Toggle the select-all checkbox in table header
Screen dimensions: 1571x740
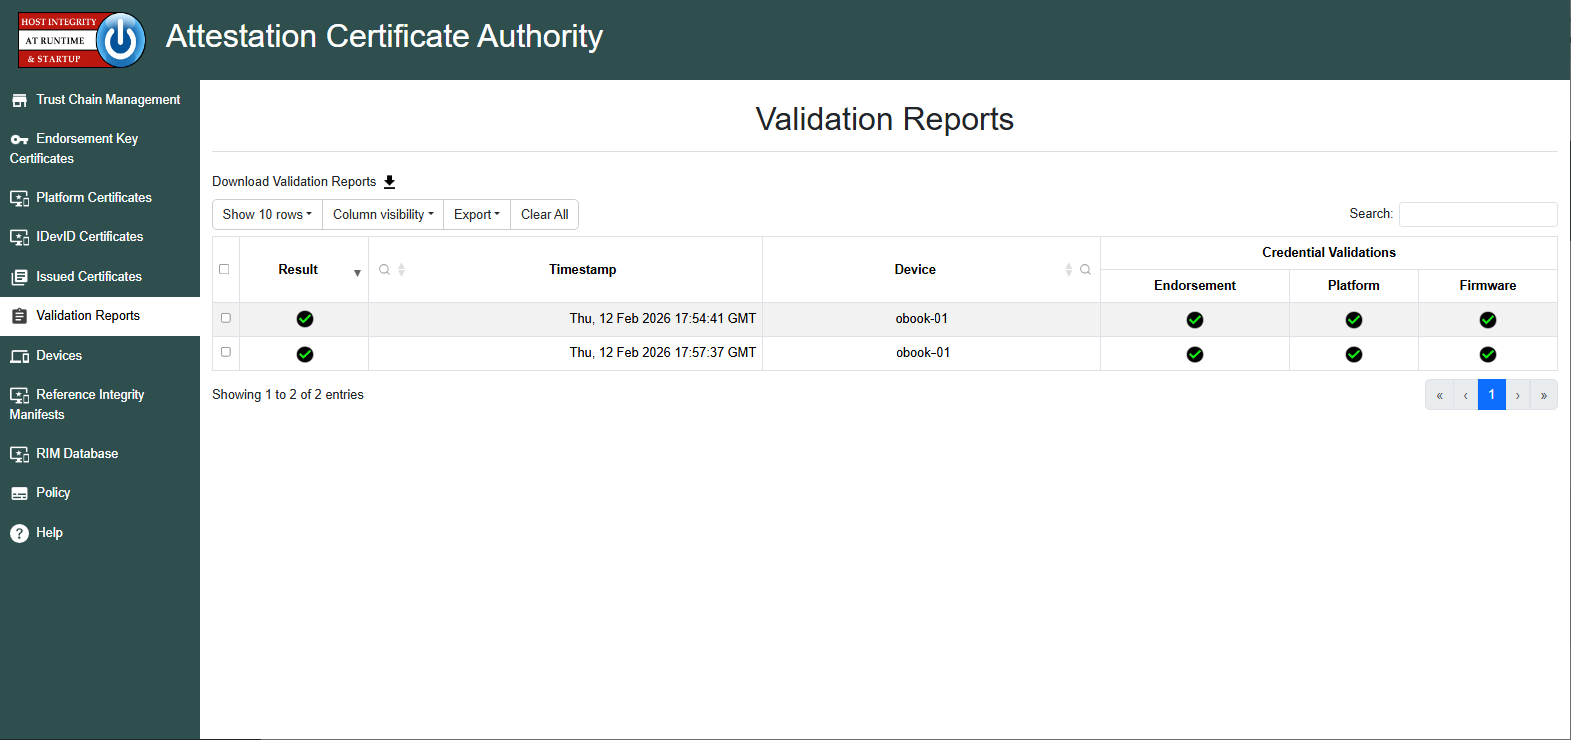tap(224, 269)
